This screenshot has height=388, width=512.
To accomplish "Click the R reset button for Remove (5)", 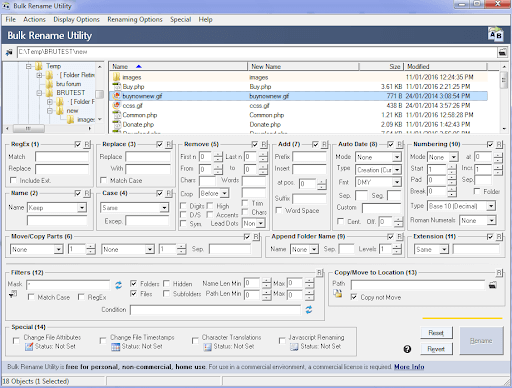I will tap(264, 144).
